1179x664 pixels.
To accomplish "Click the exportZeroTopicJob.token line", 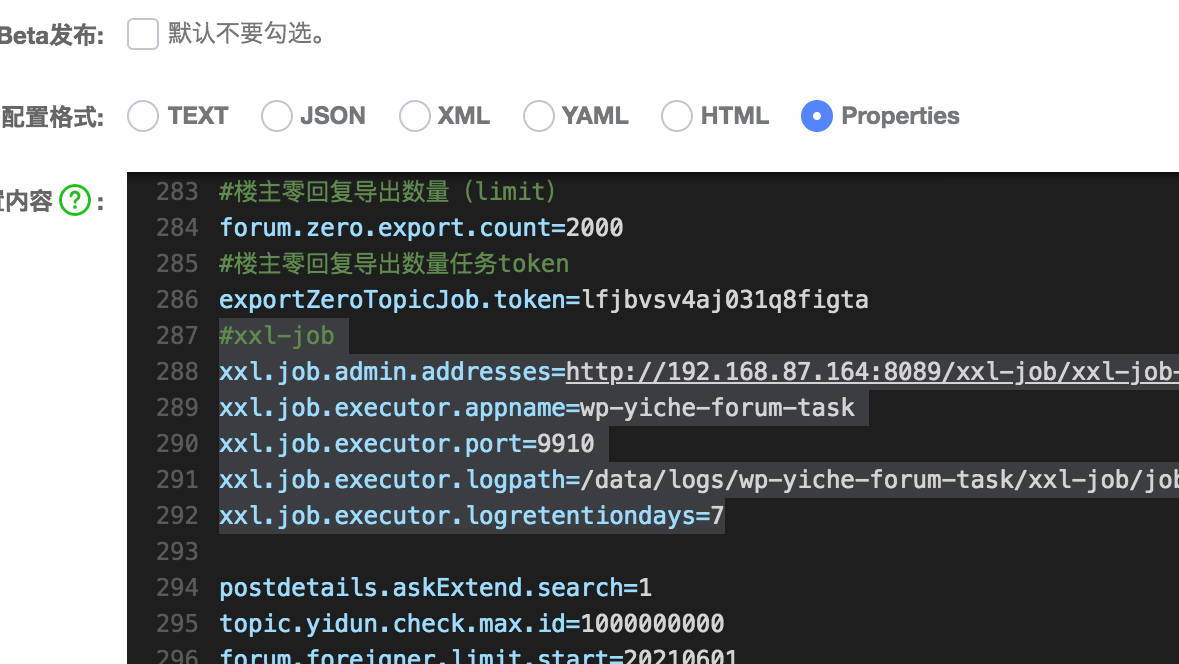I will [x=543, y=299].
